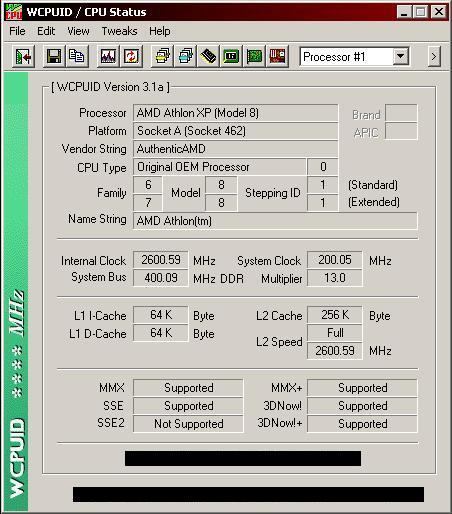Click the System Bus value 400.09
Screen dimensions: 452x514
(161, 278)
